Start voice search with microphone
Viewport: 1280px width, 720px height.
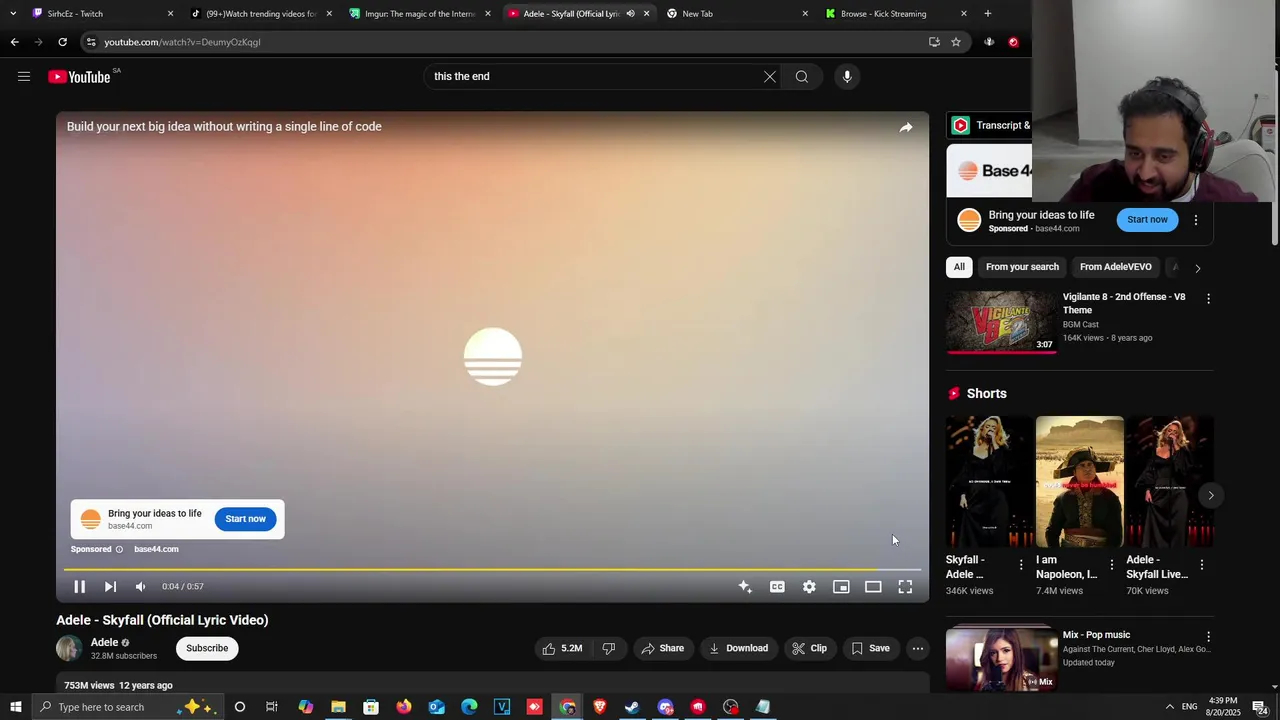coord(847,76)
